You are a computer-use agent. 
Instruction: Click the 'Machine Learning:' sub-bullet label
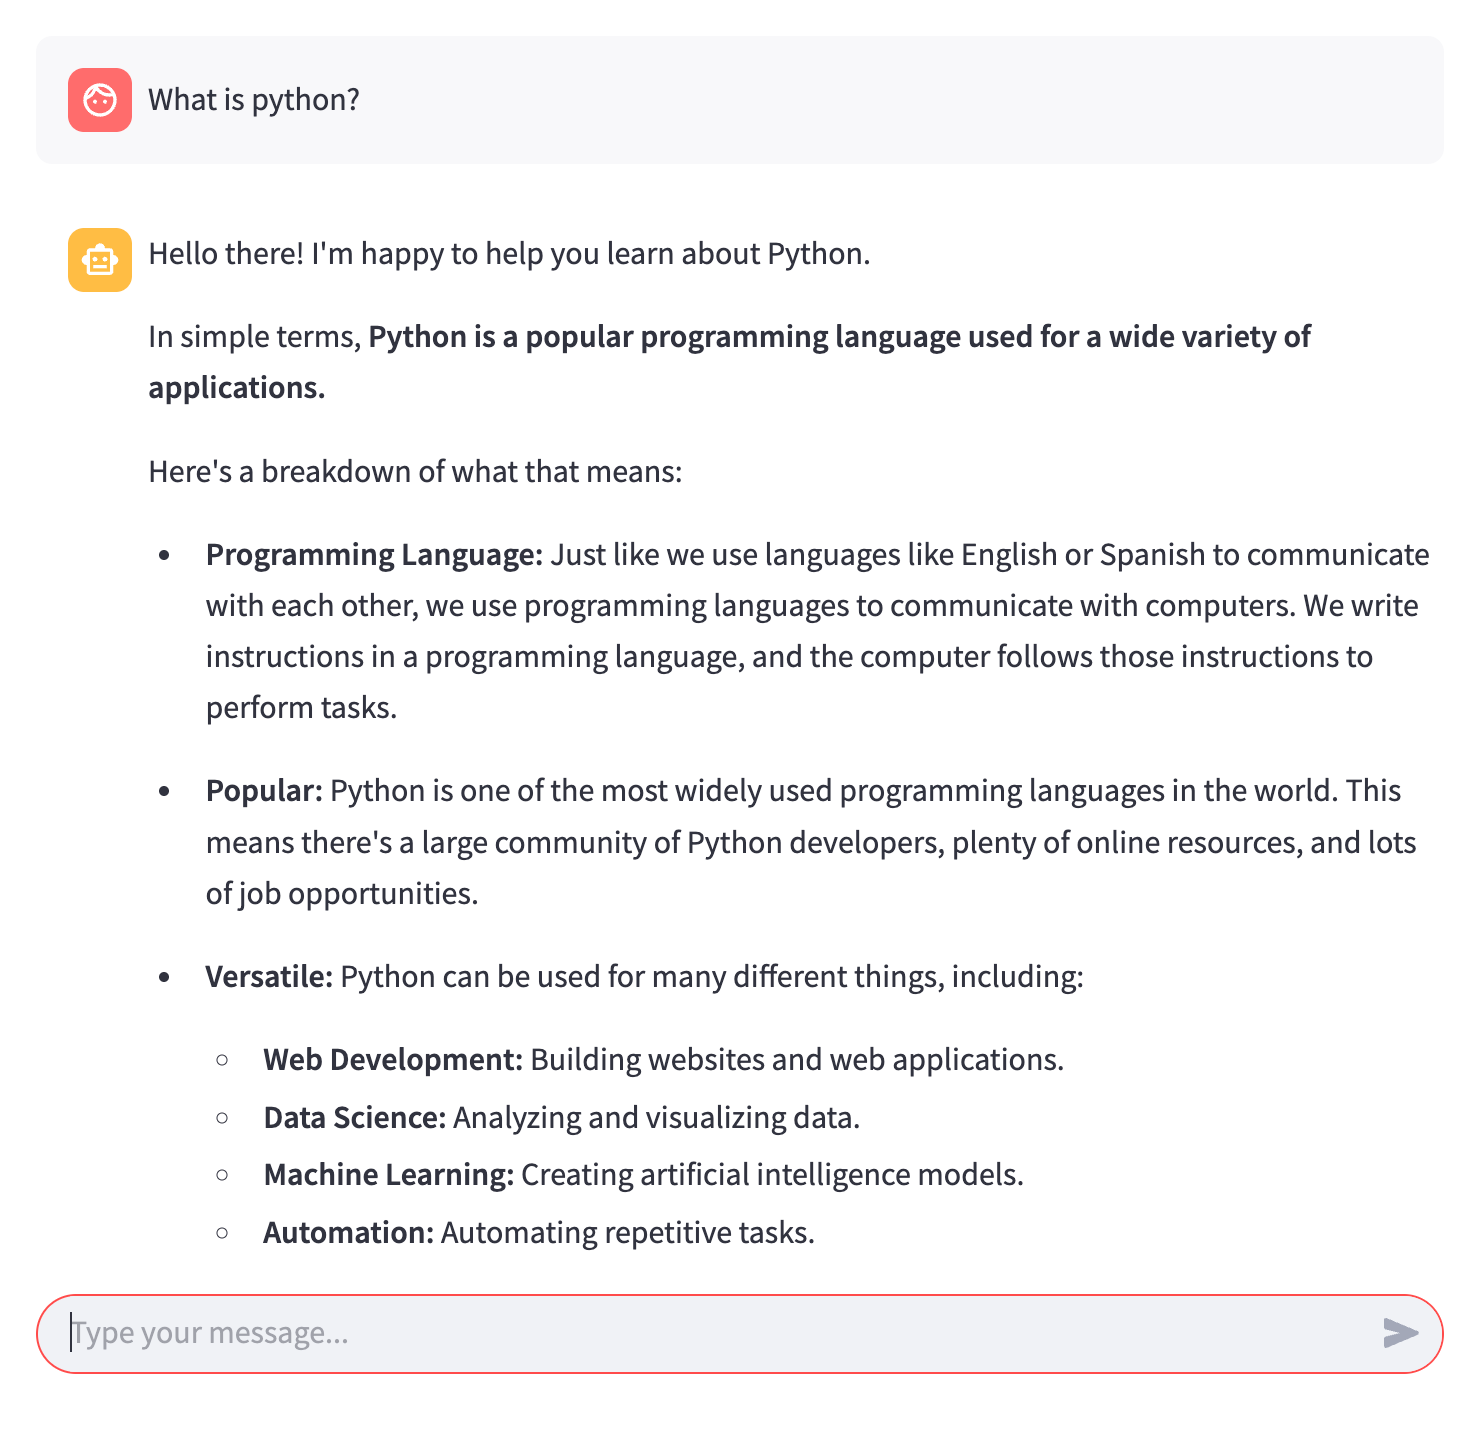point(389,1175)
